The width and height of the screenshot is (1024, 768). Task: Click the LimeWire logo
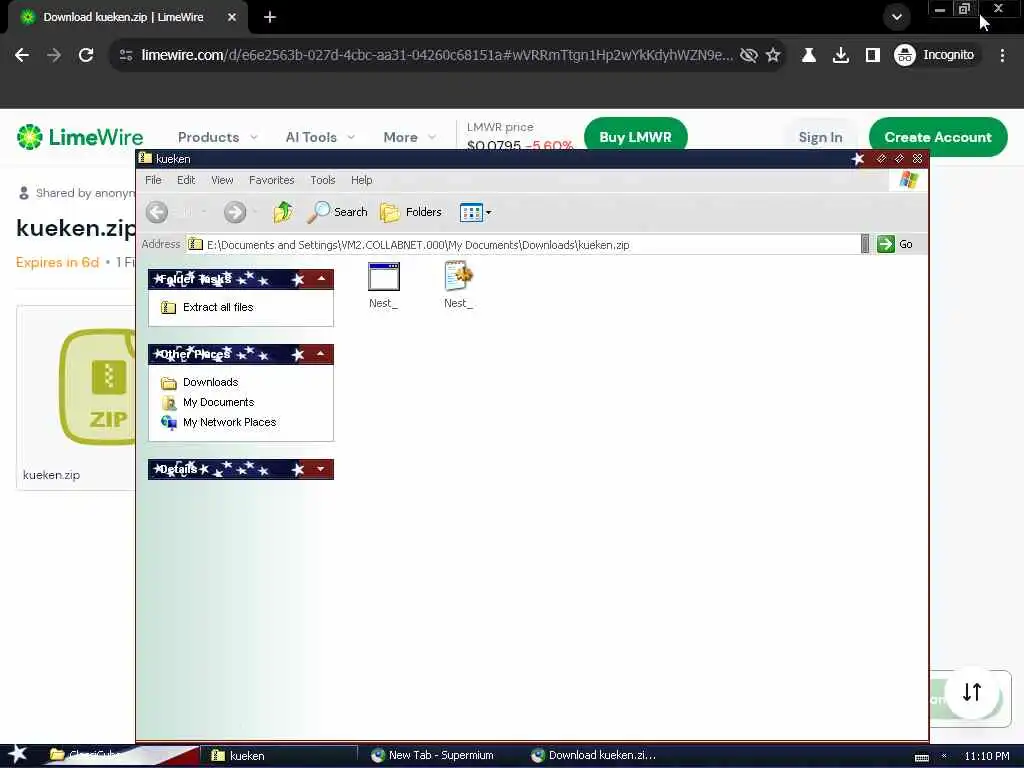click(80, 137)
